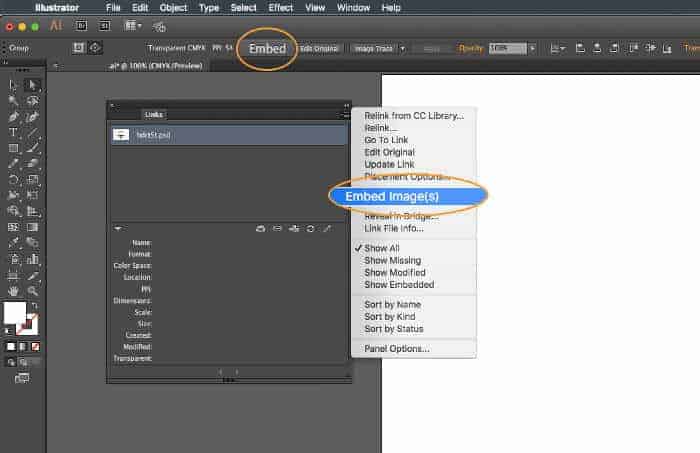Screen dimensions: 700x453
Task: Change Screen Mode at toolbar bottom
Action: pyautogui.click(x=22, y=378)
